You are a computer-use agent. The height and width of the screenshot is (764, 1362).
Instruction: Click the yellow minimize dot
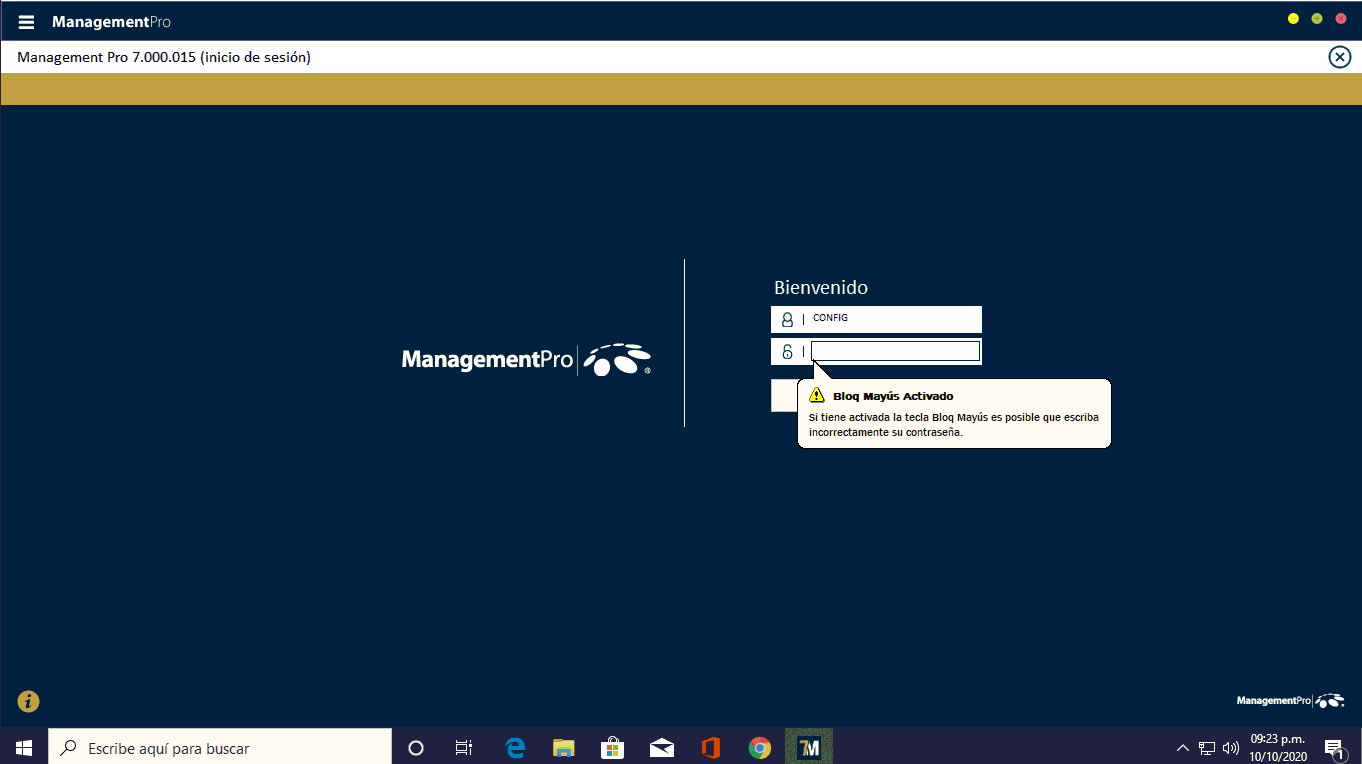coord(1293,19)
